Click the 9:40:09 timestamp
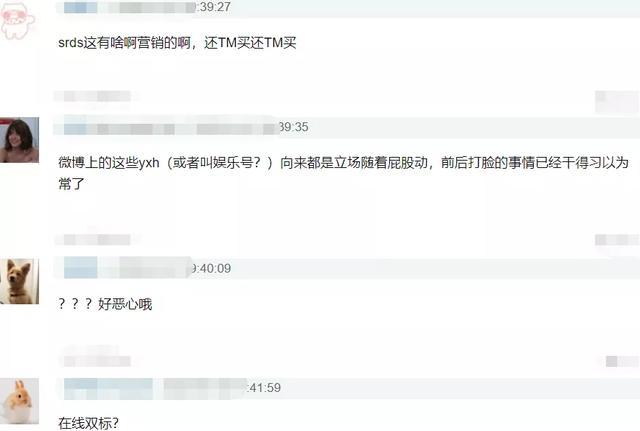 coord(211,269)
